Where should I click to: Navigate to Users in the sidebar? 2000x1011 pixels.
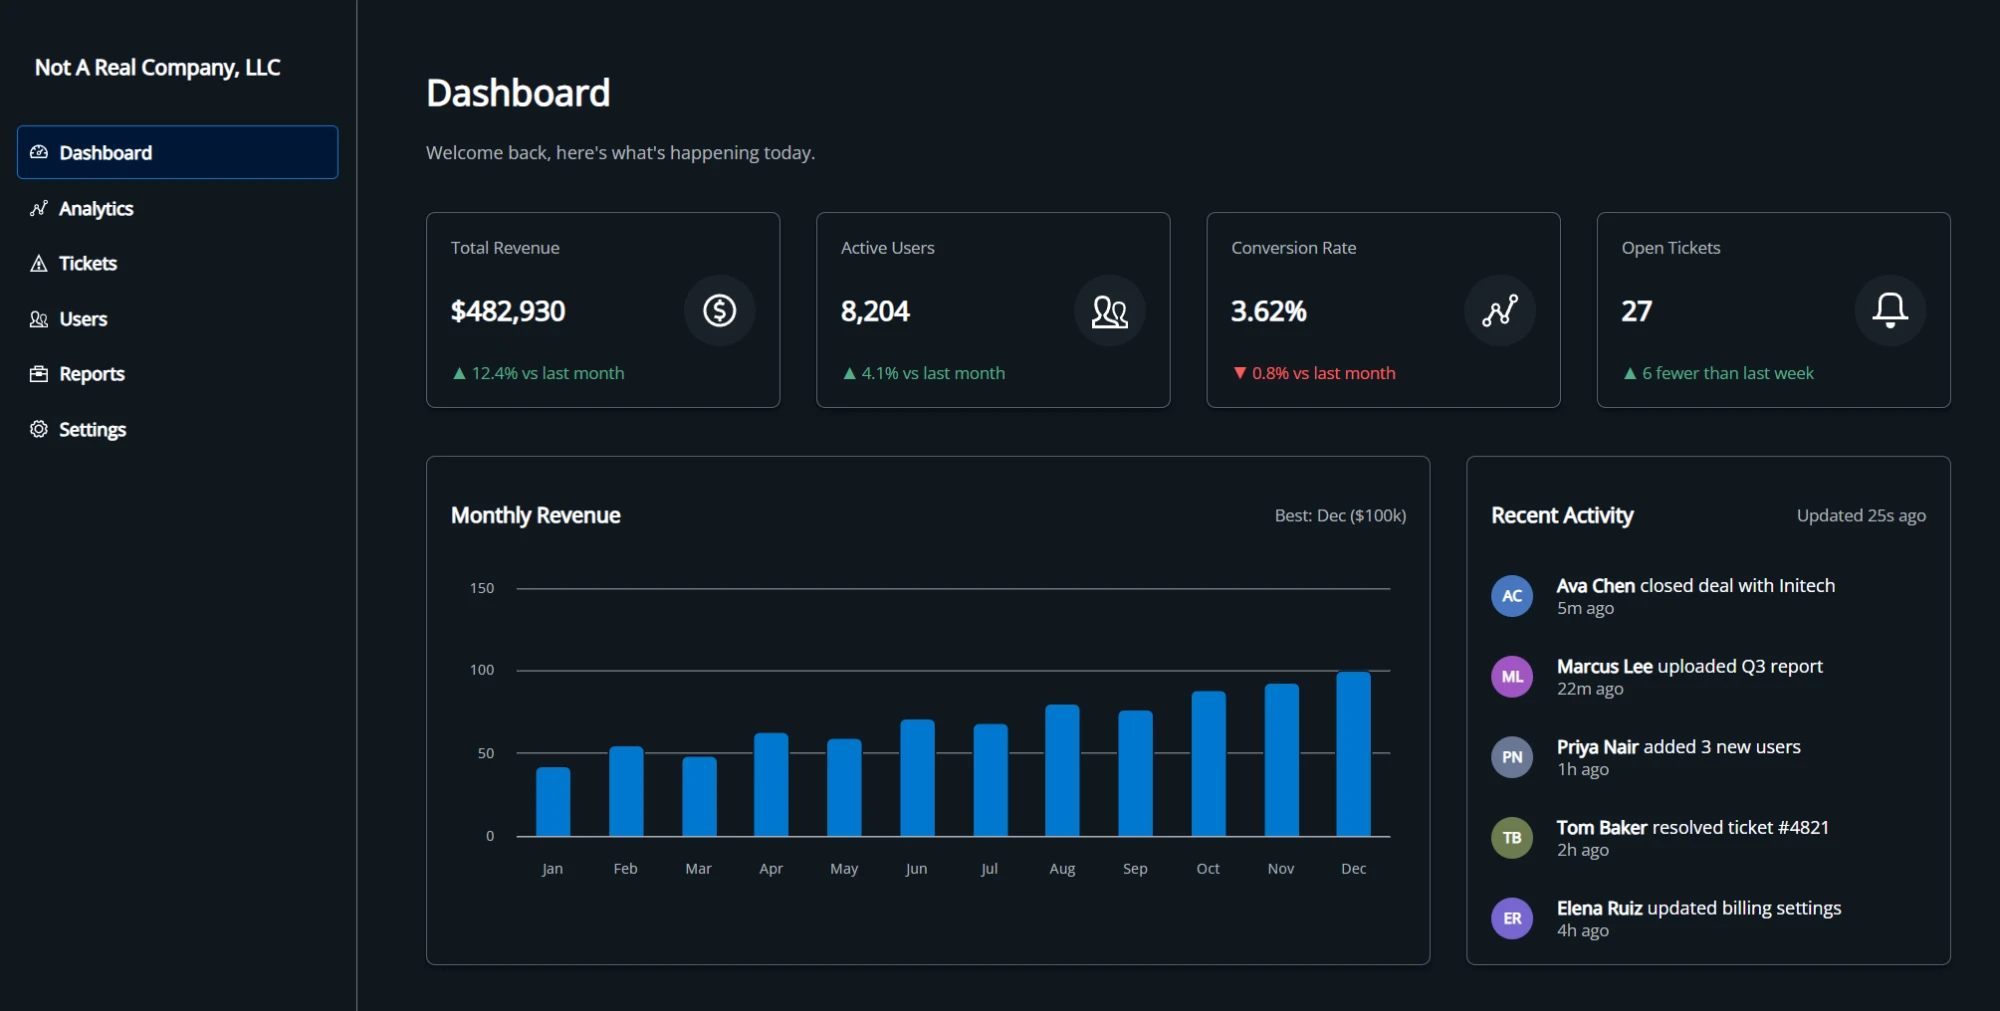(x=178, y=319)
